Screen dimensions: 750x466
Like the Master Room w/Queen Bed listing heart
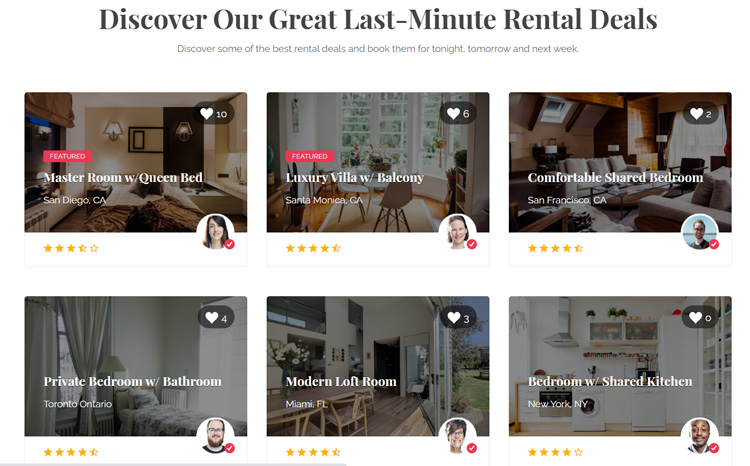coord(207,113)
